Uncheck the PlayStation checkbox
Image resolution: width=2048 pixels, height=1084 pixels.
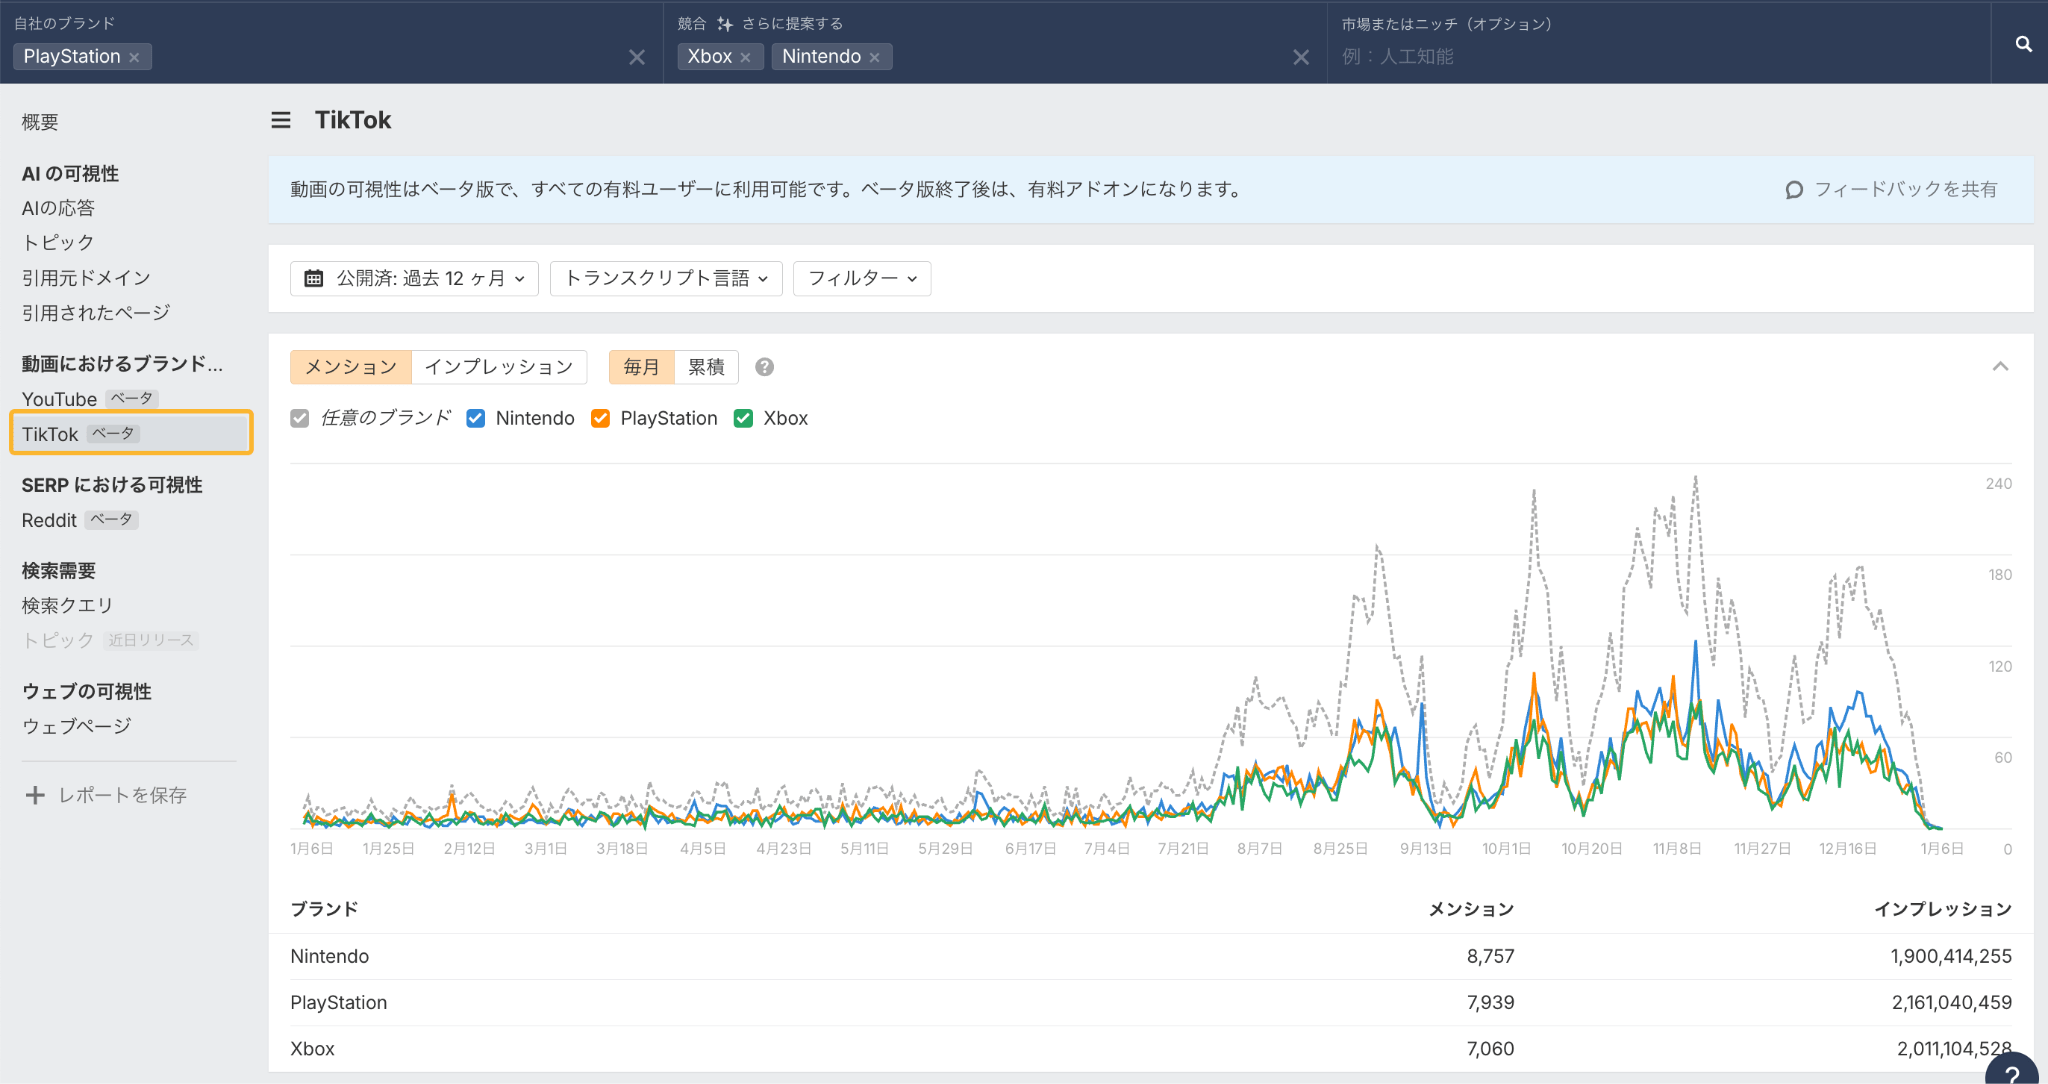tap(600, 418)
